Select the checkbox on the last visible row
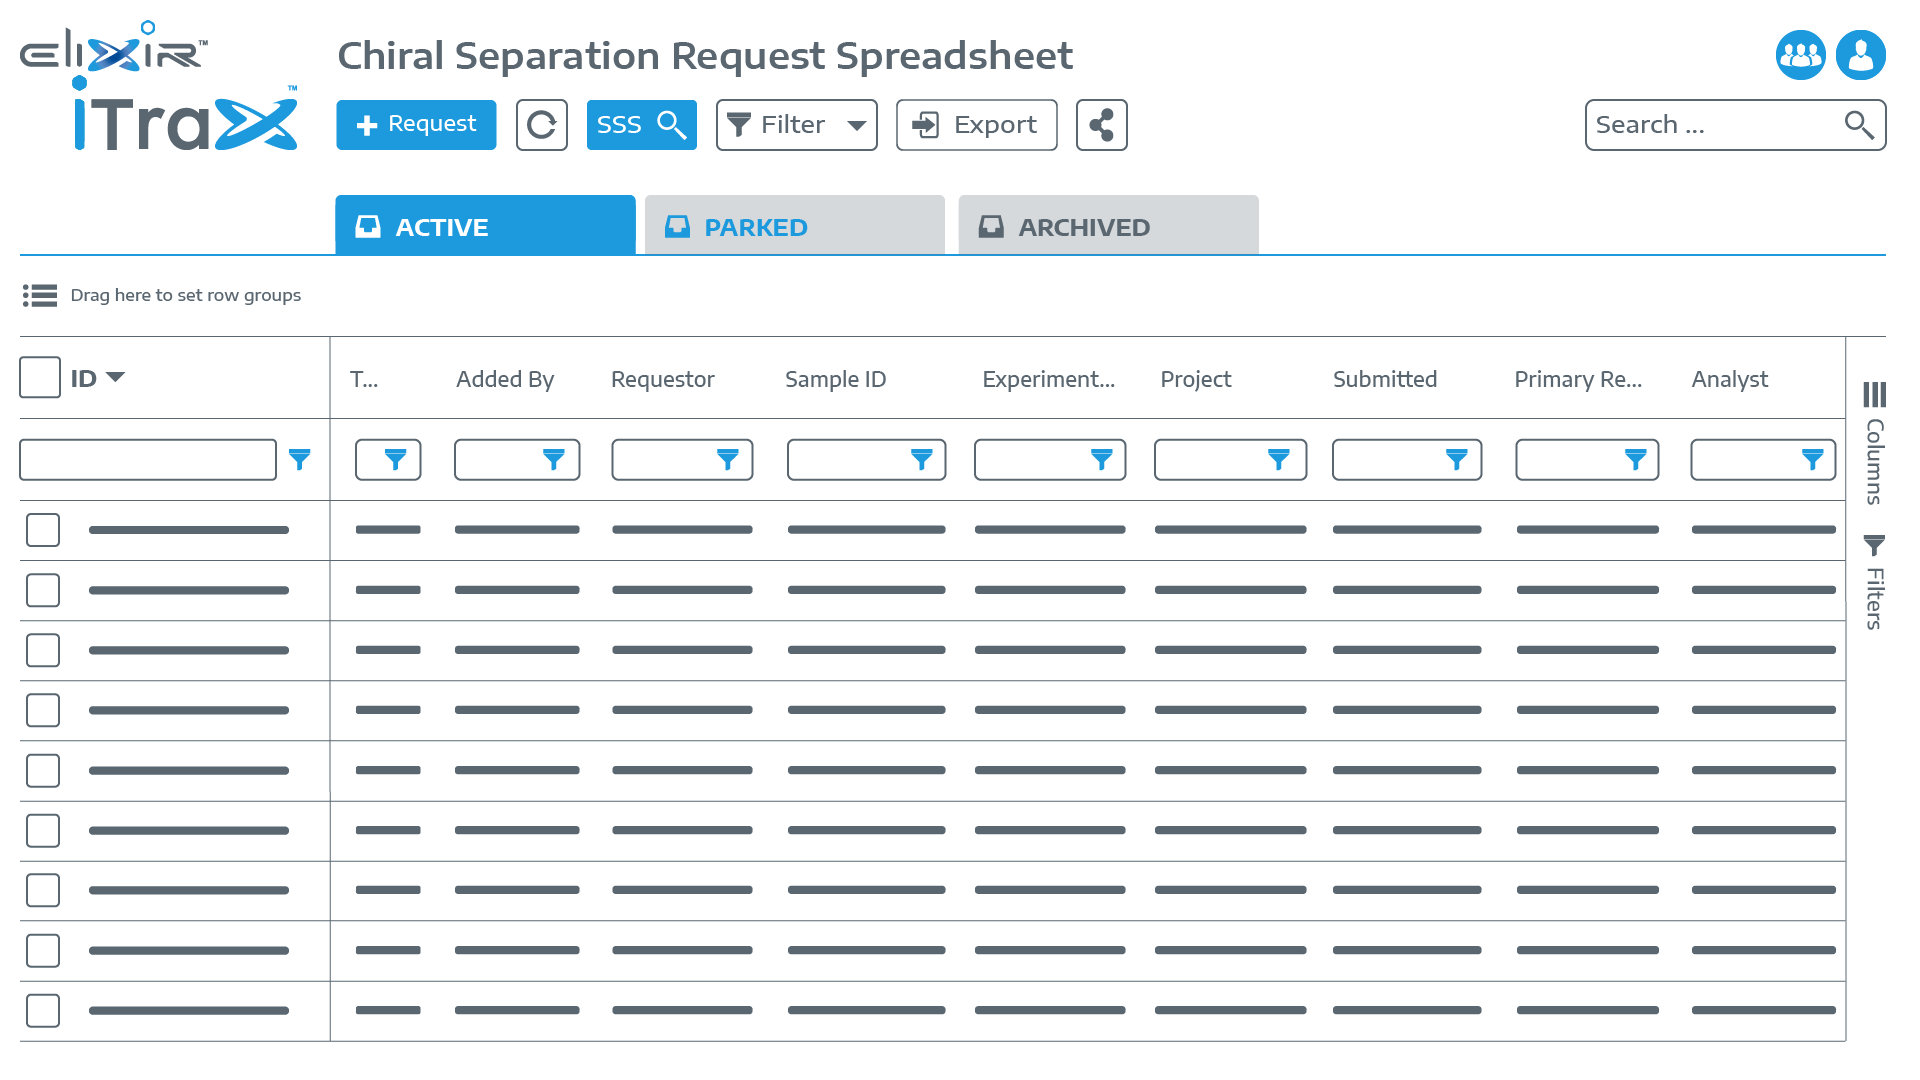This screenshot has width=1920, height=1080. (x=43, y=1010)
